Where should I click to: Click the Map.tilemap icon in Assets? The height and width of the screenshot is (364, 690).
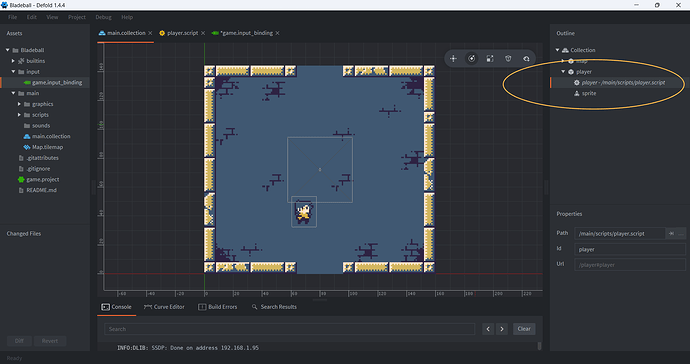pyautogui.click(x=27, y=147)
